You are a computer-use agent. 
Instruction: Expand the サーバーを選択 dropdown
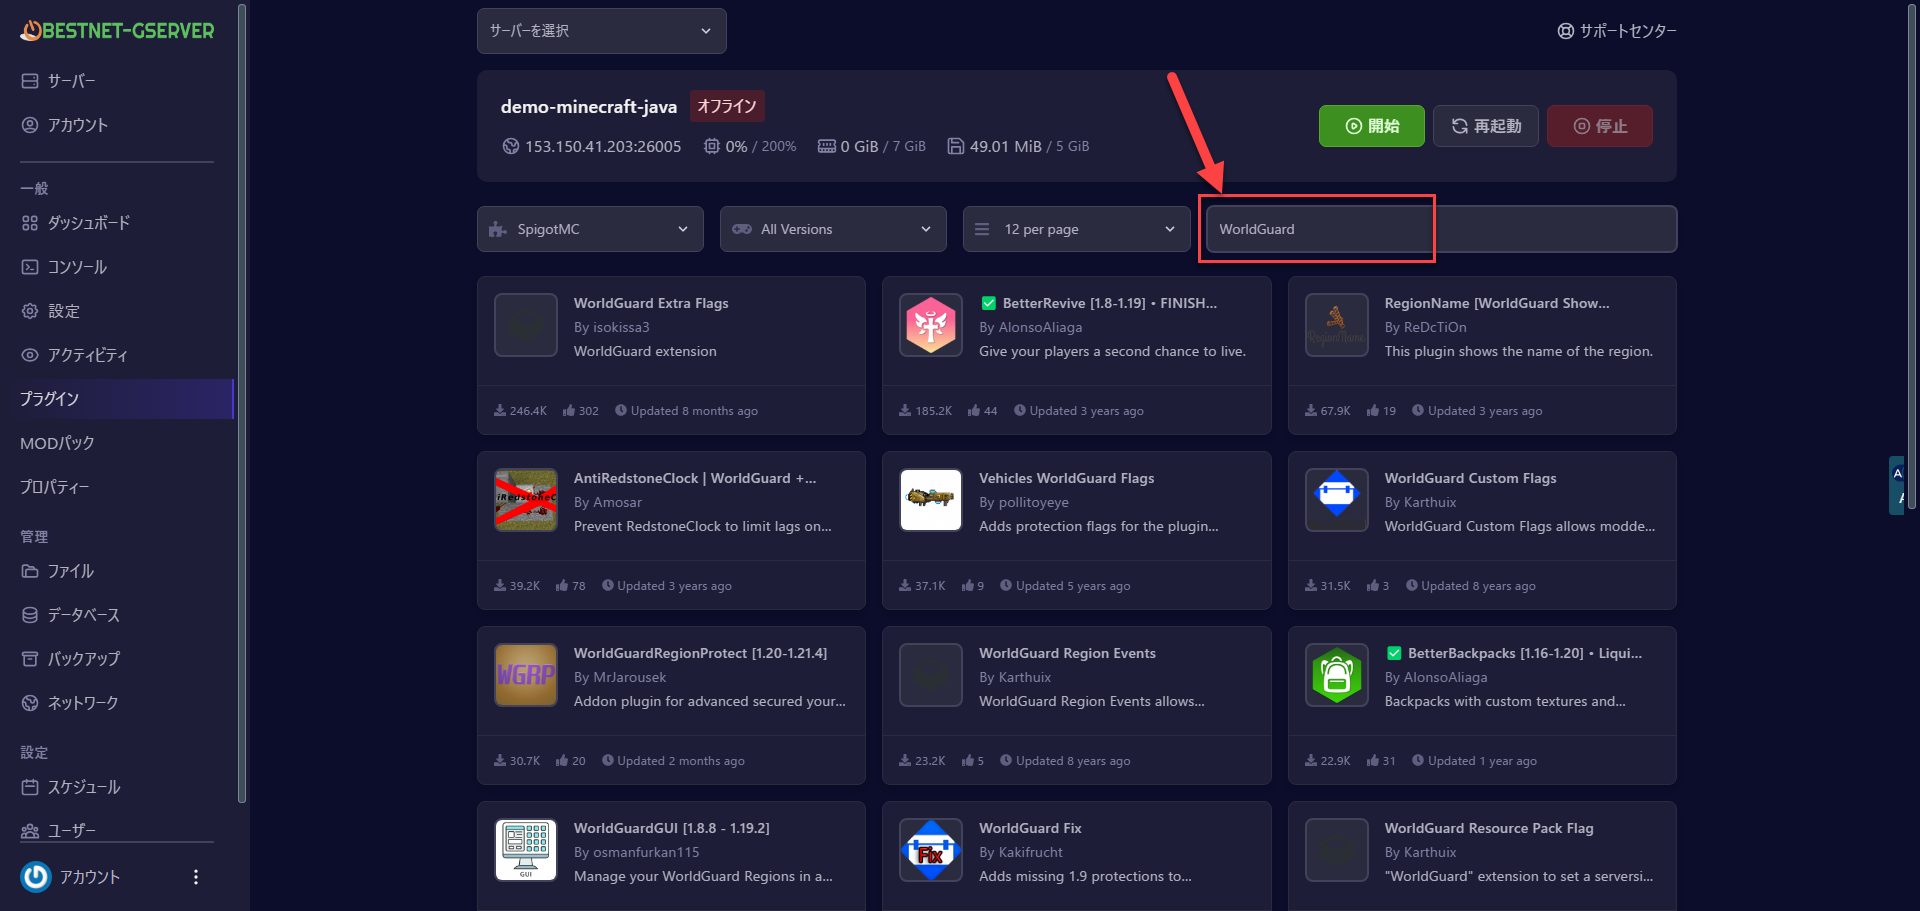[x=602, y=31]
